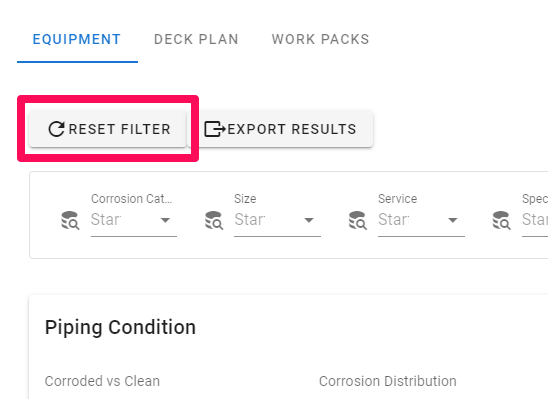Click the database search icon beside Size
The height and width of the screenshot is (399, 548).
pos(214,220)
